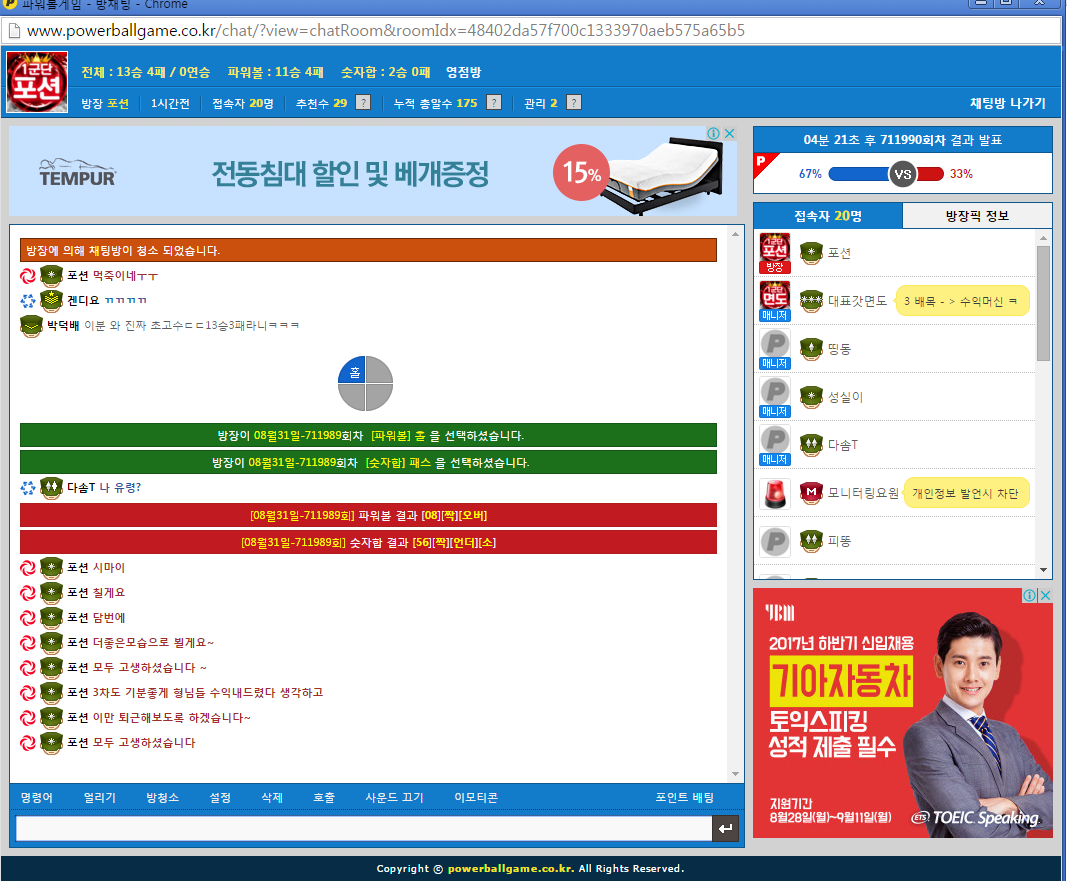
Task: Click the user list scrollbar down arrow
Action: pos(1043,570)
